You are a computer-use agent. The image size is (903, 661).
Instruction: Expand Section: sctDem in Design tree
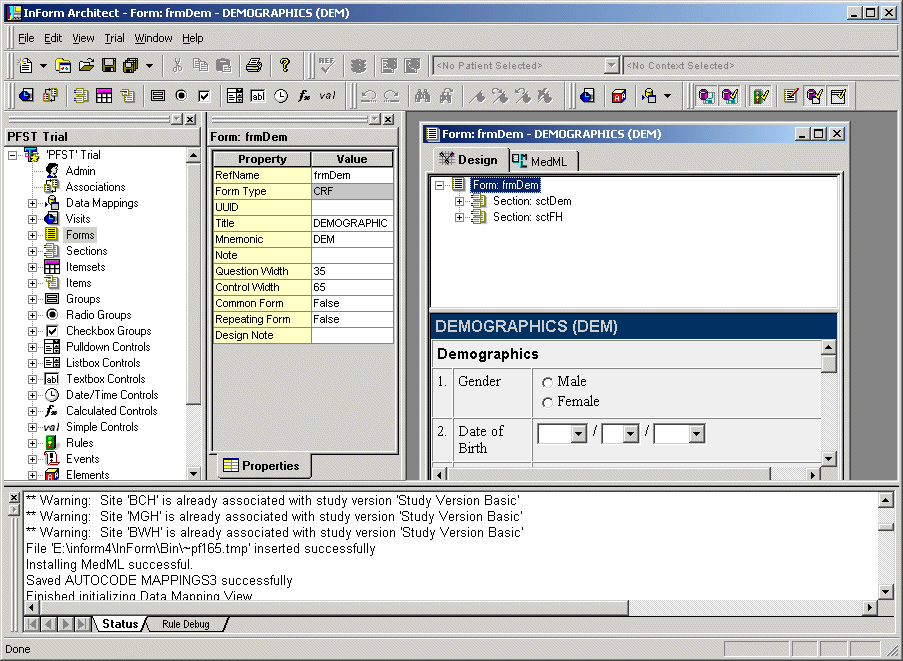coord(459,201)
